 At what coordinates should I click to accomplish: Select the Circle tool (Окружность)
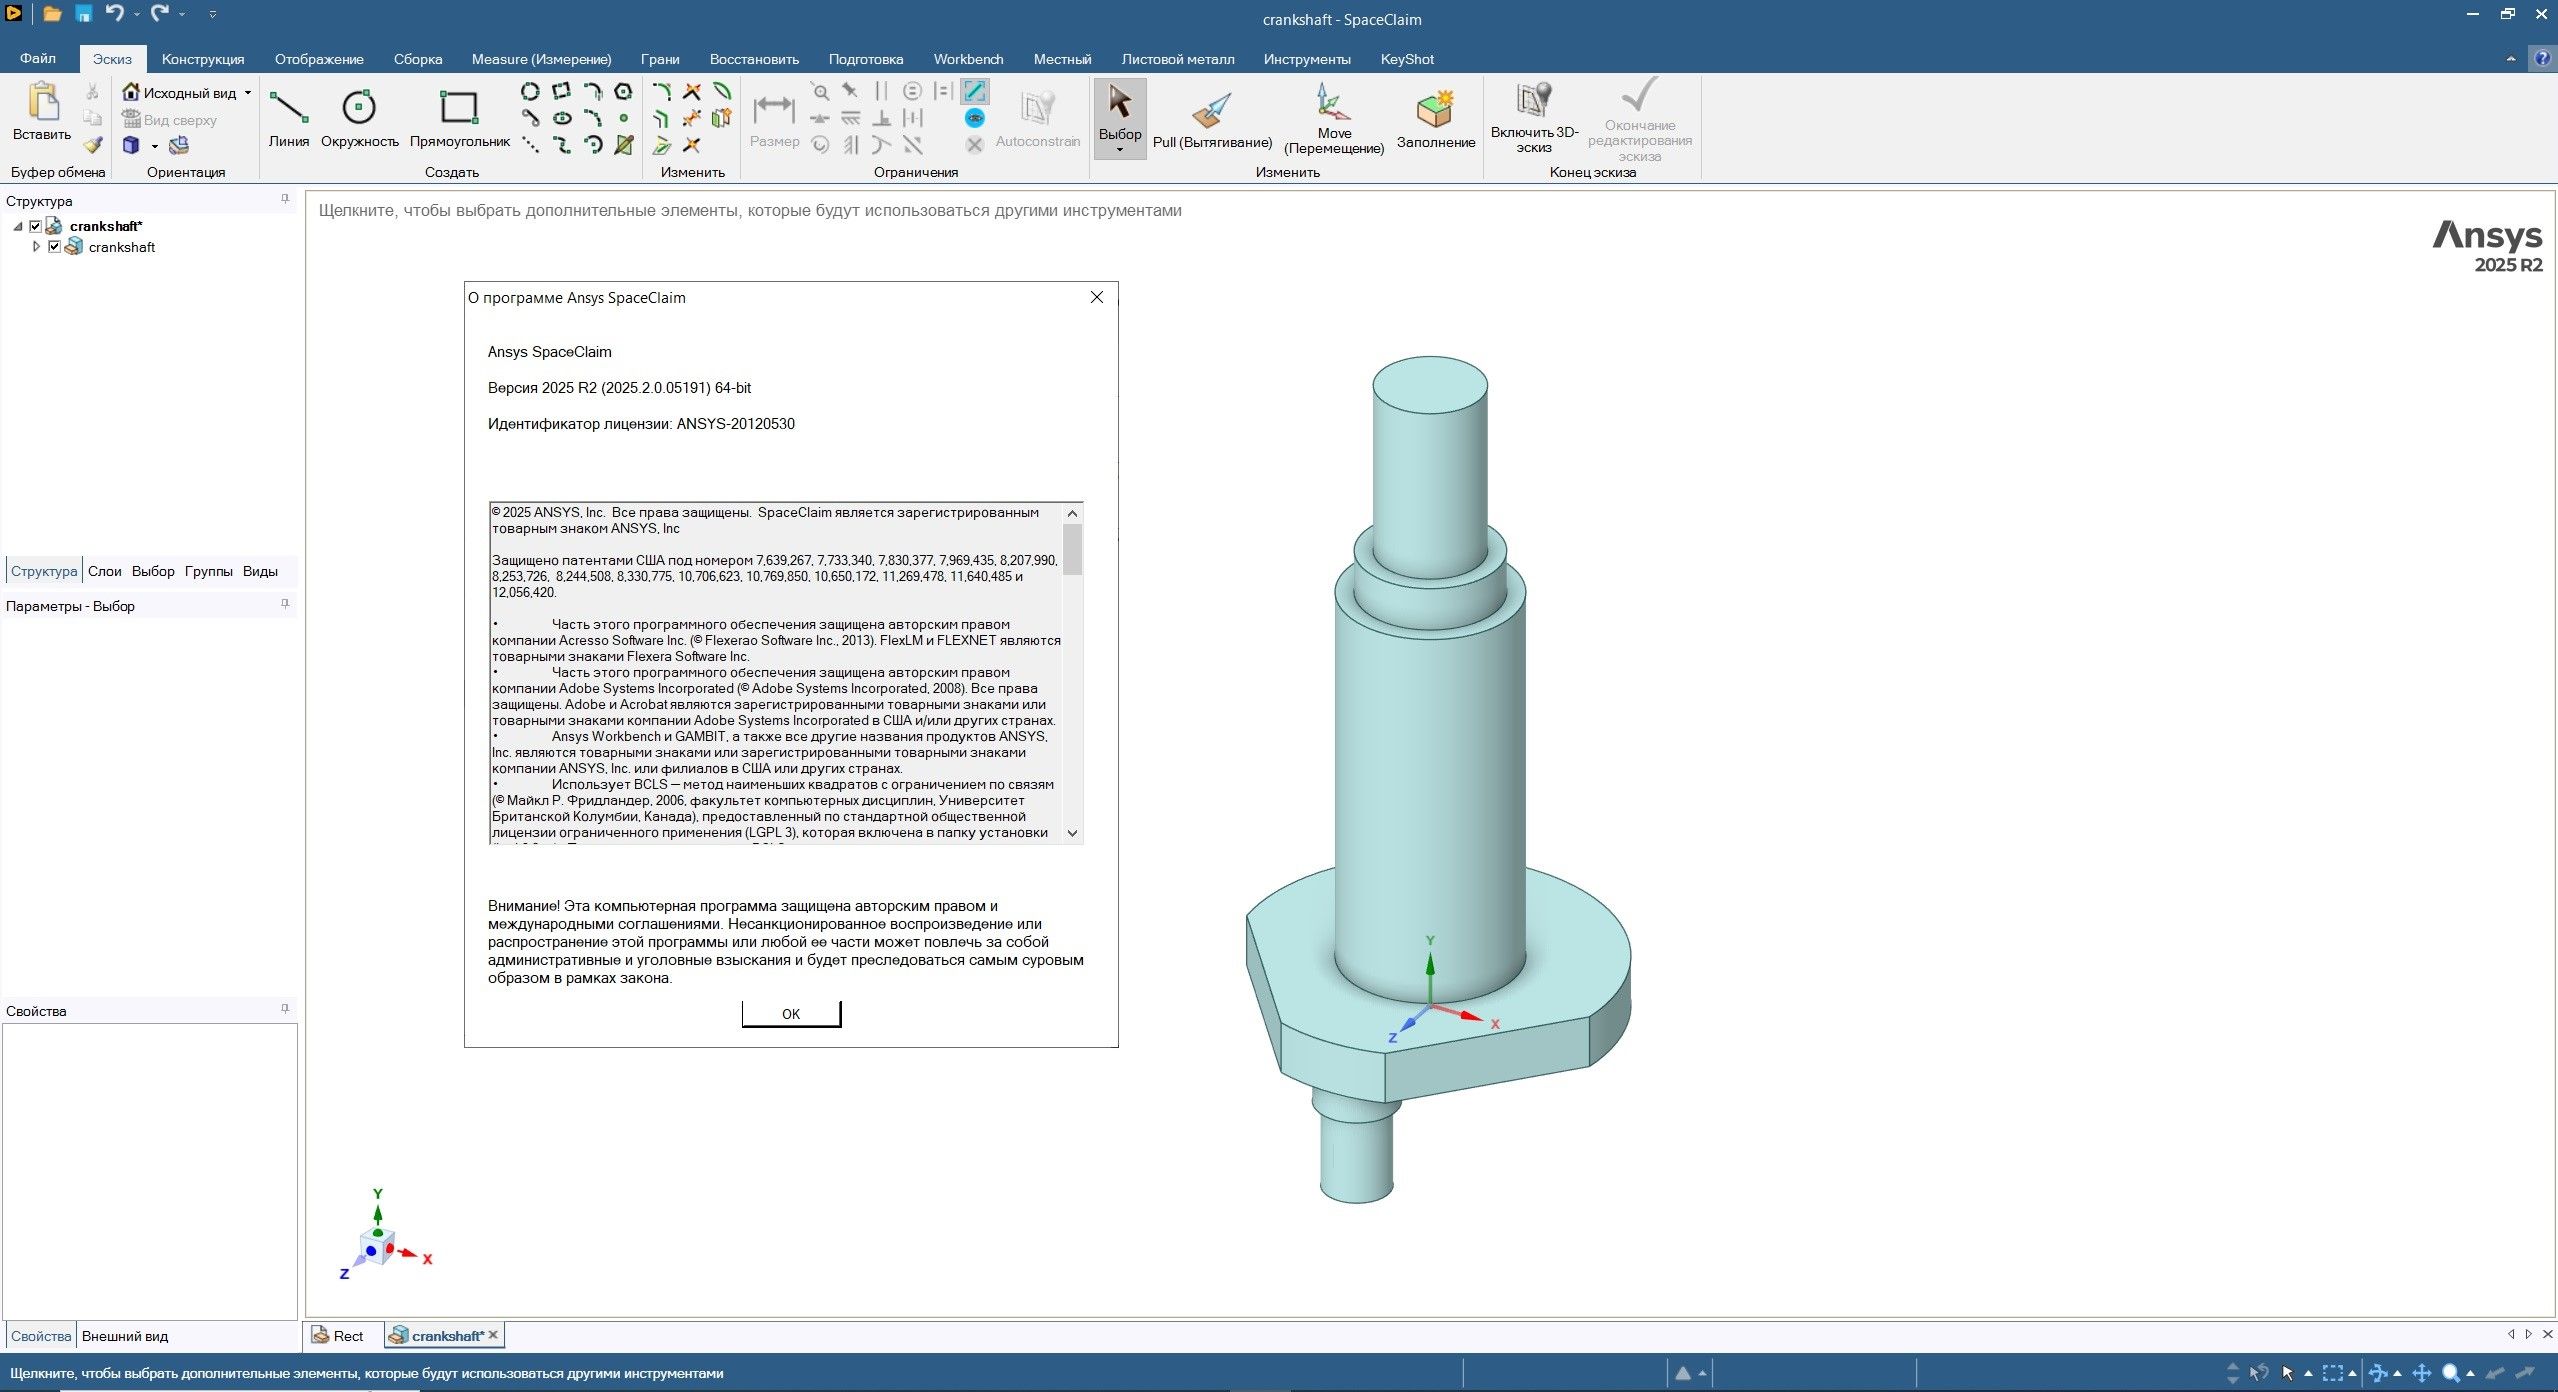[x=358, y=117]
